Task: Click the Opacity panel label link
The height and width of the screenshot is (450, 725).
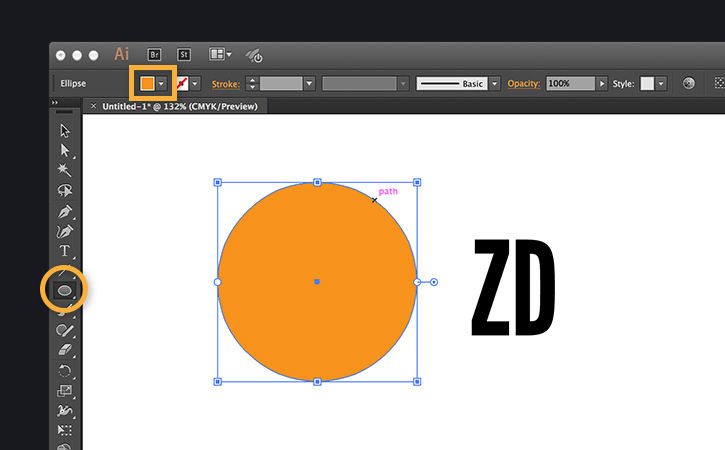Action: (x=523, y=84)
